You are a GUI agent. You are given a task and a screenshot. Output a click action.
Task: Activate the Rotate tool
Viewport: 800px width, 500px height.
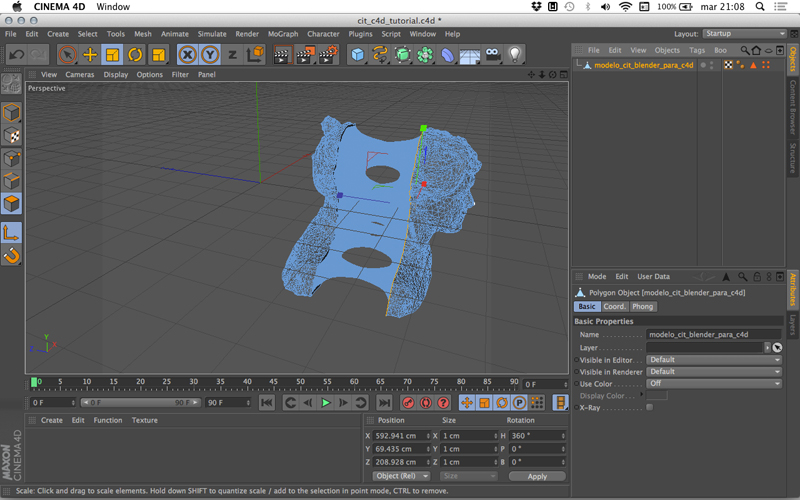(135, 55)
